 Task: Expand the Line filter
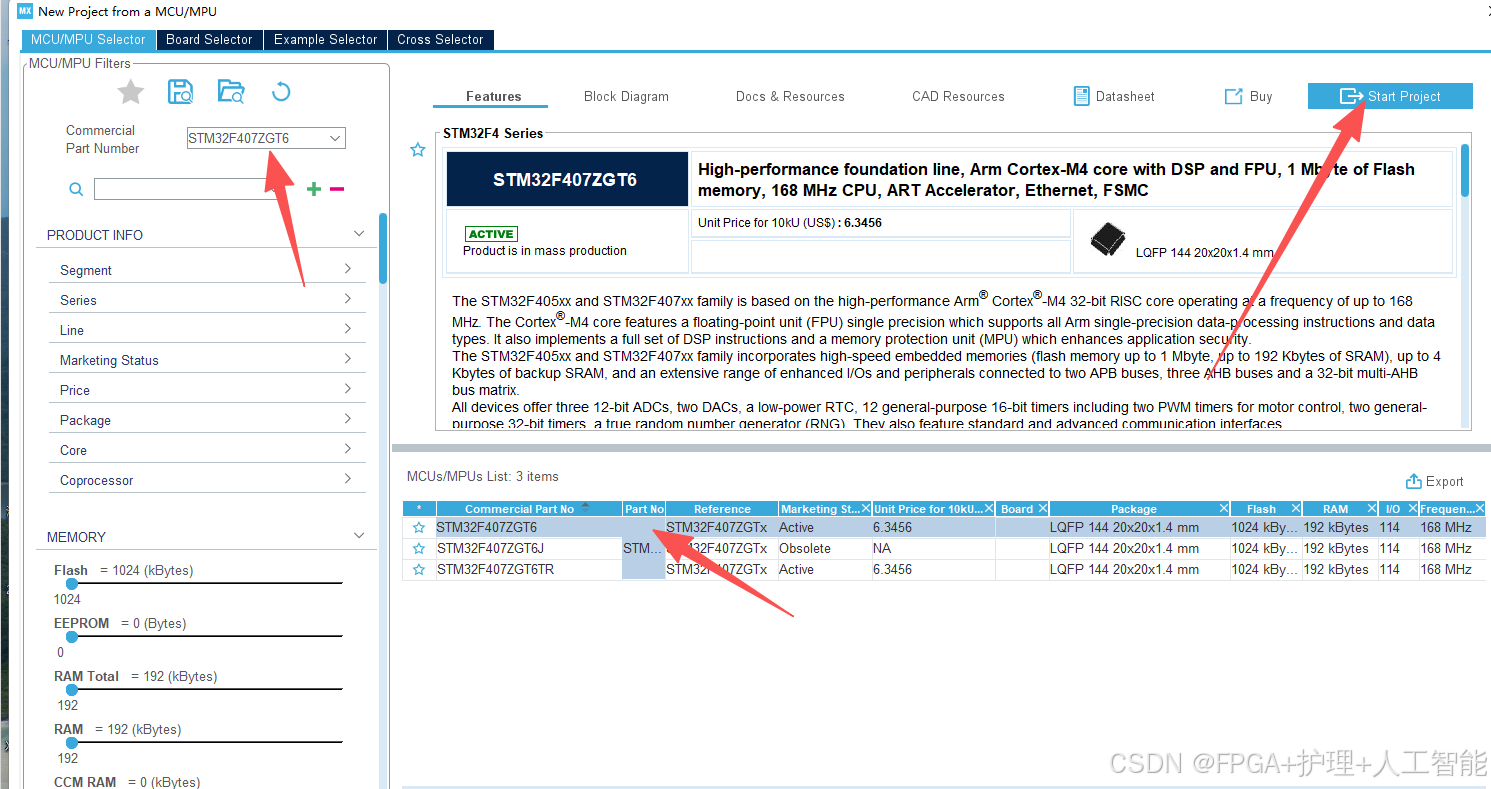[x=347, y=329]
